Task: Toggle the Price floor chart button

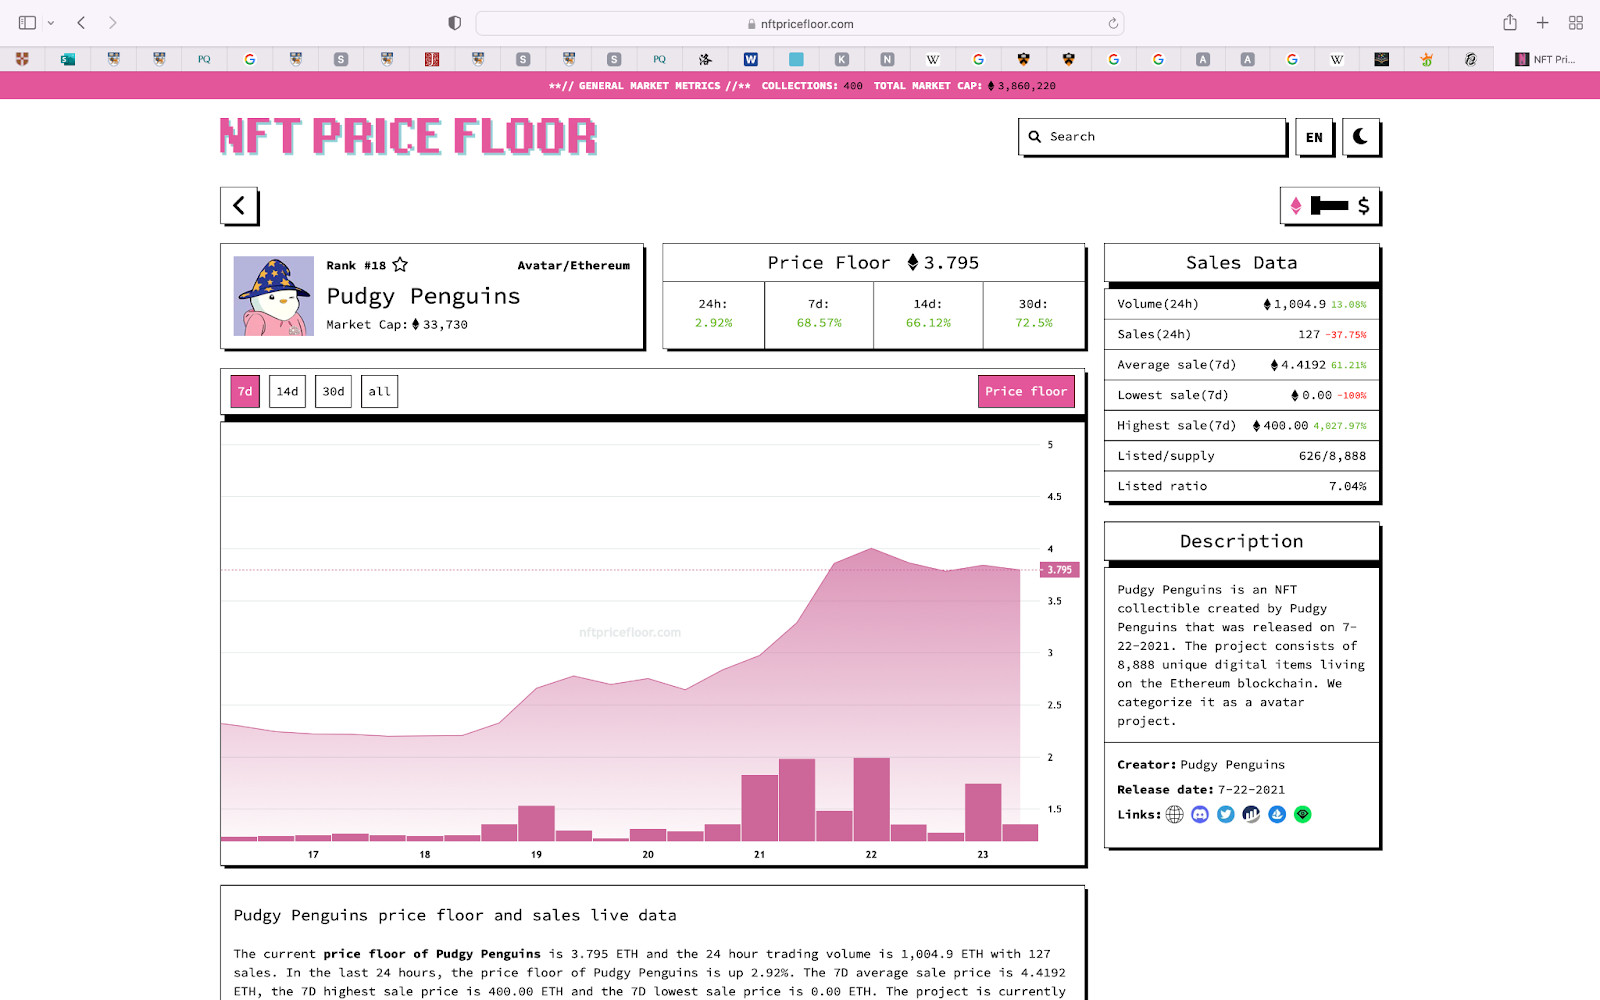Action: 1026,392
